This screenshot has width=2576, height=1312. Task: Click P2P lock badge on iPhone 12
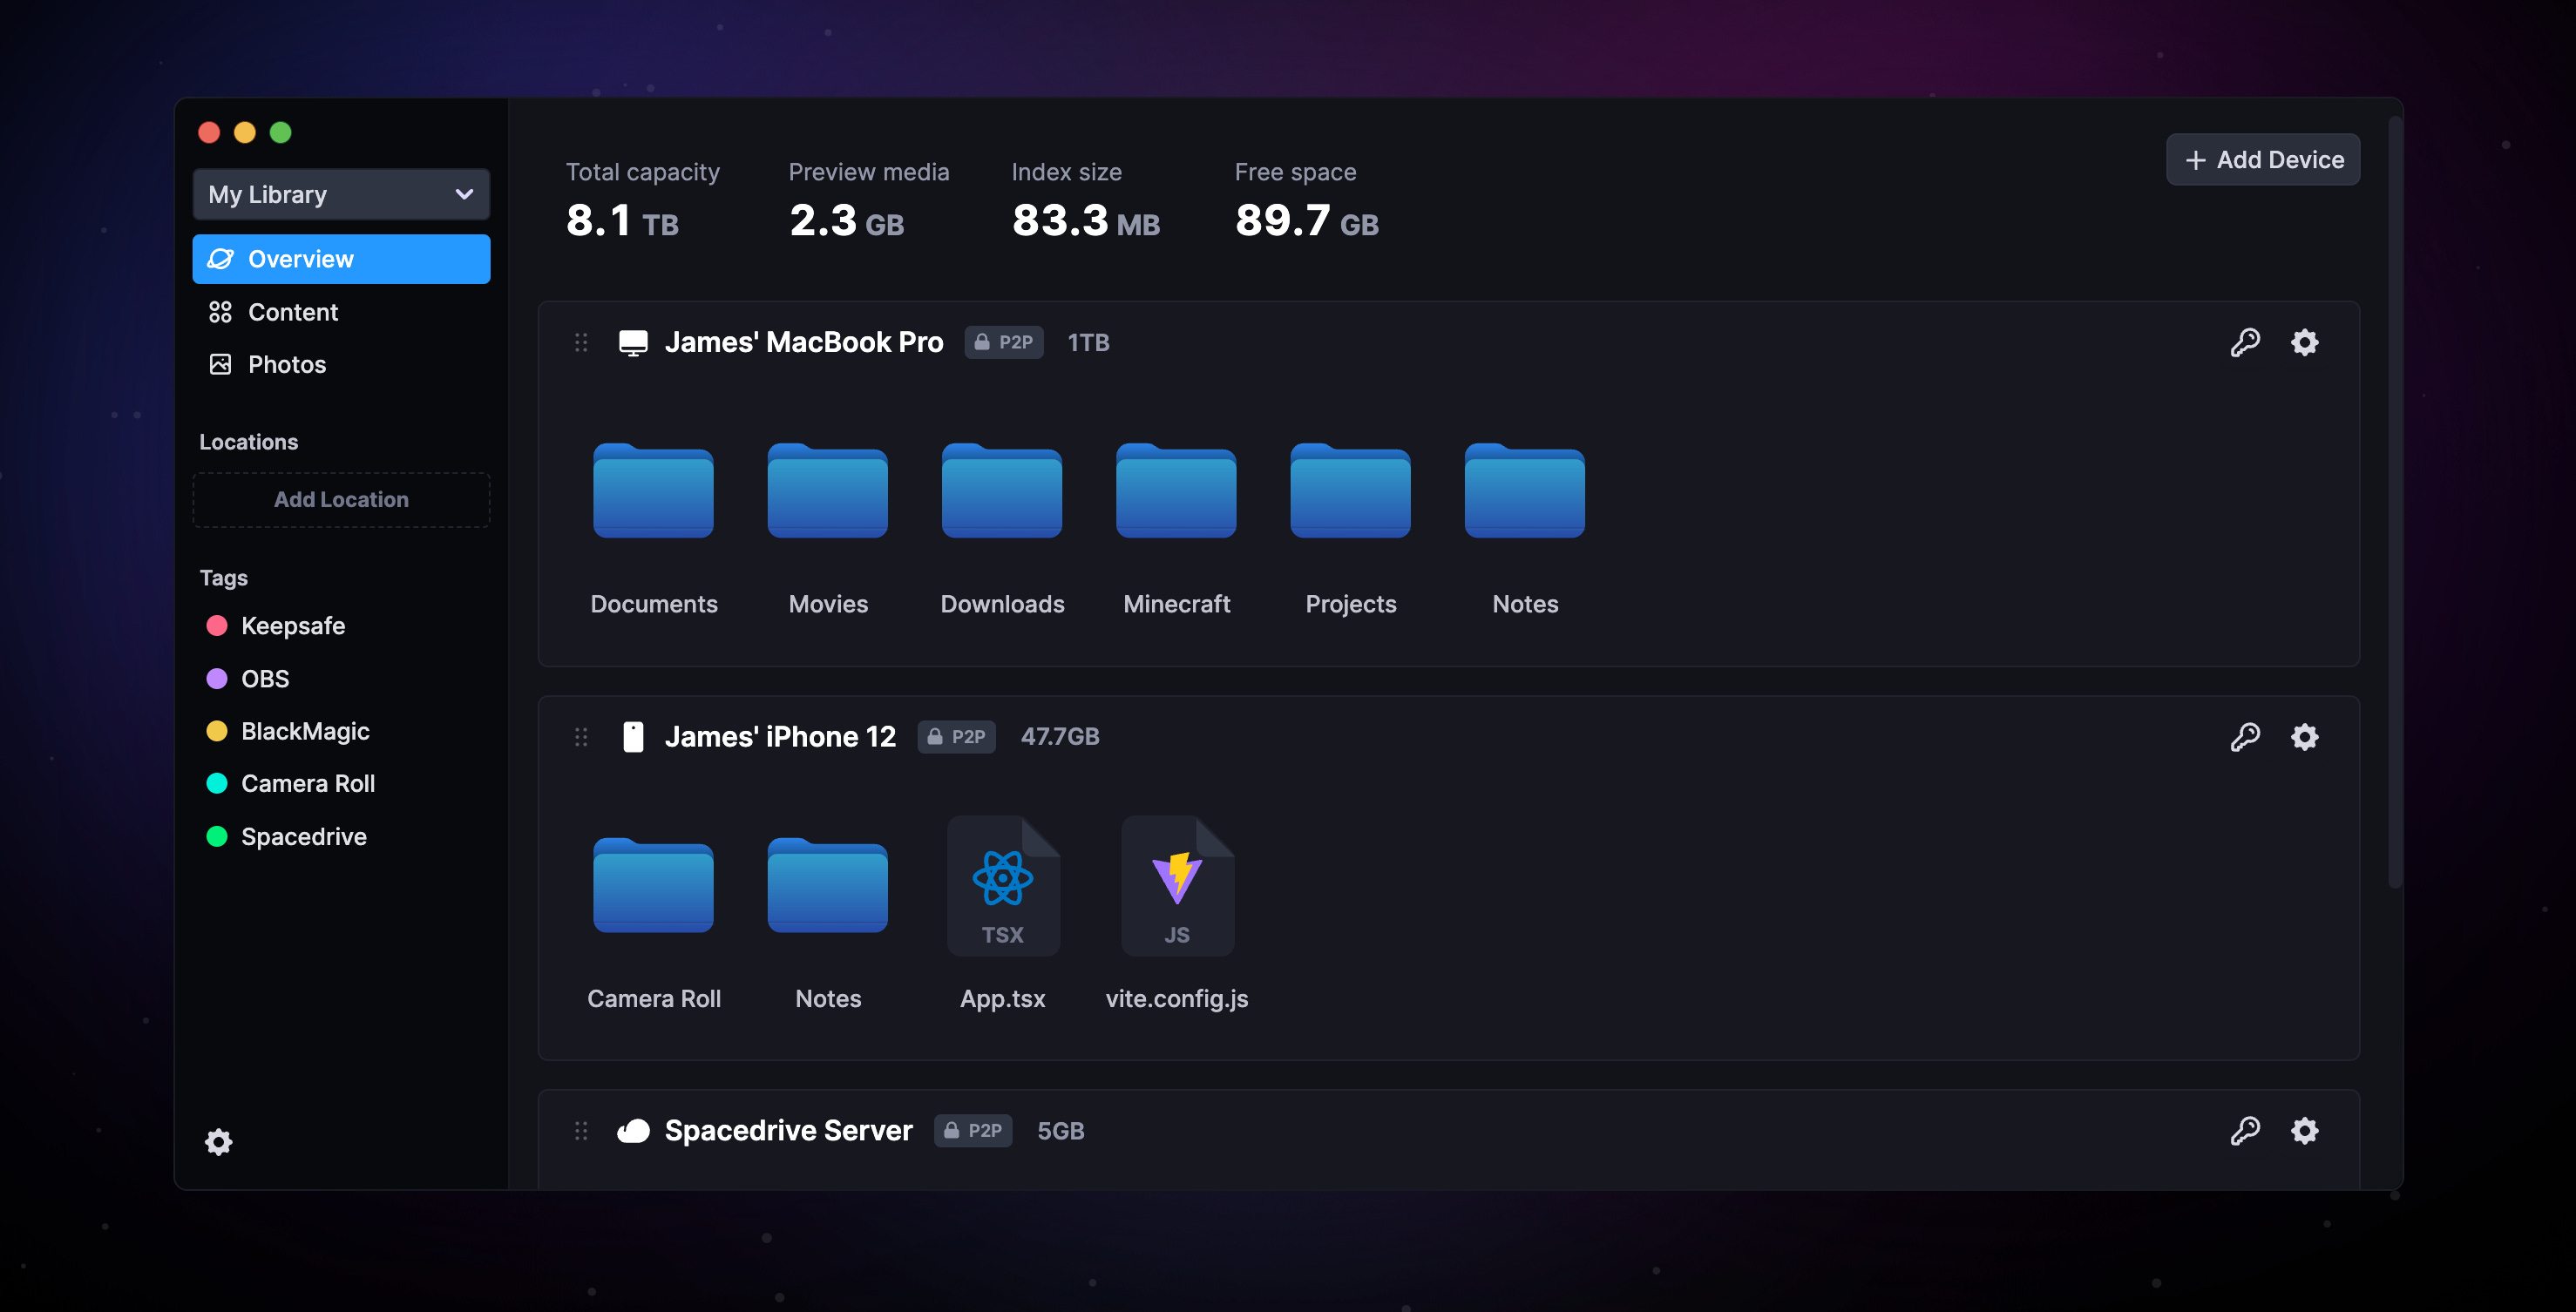click(x=956, y=737)
